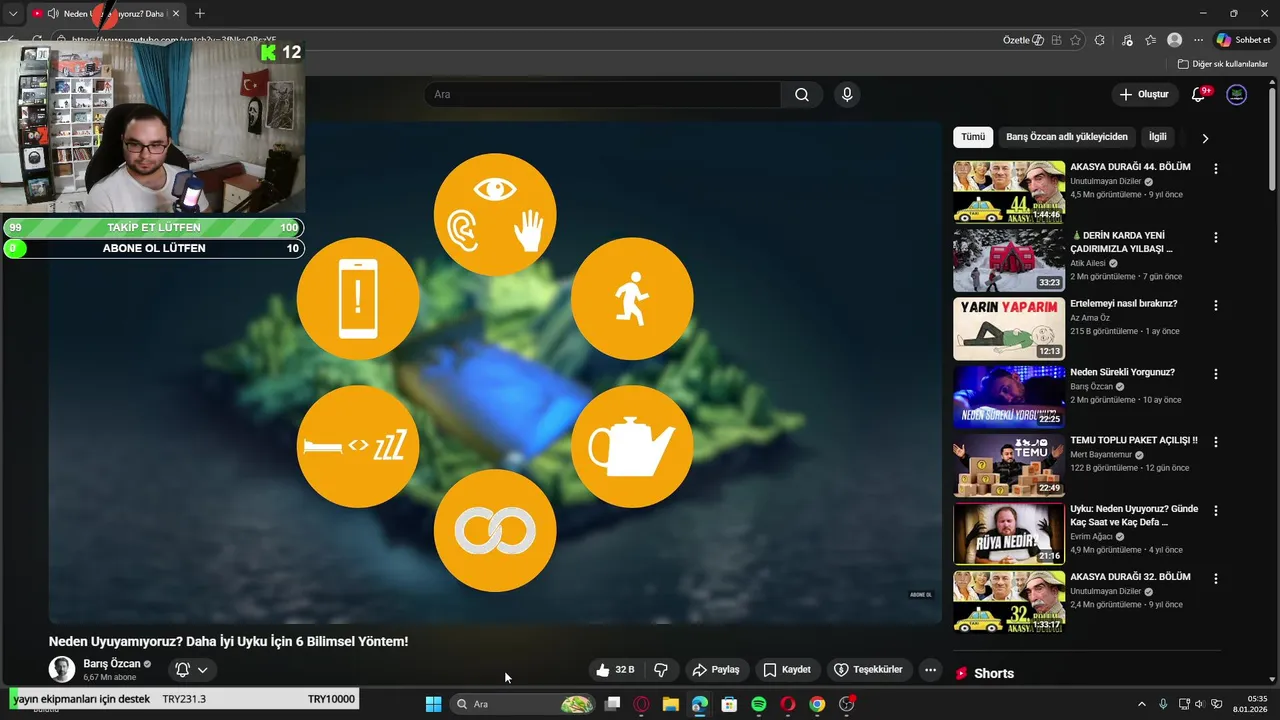
Task: Open Barış Özcan channel link
Action: (112, 664)
